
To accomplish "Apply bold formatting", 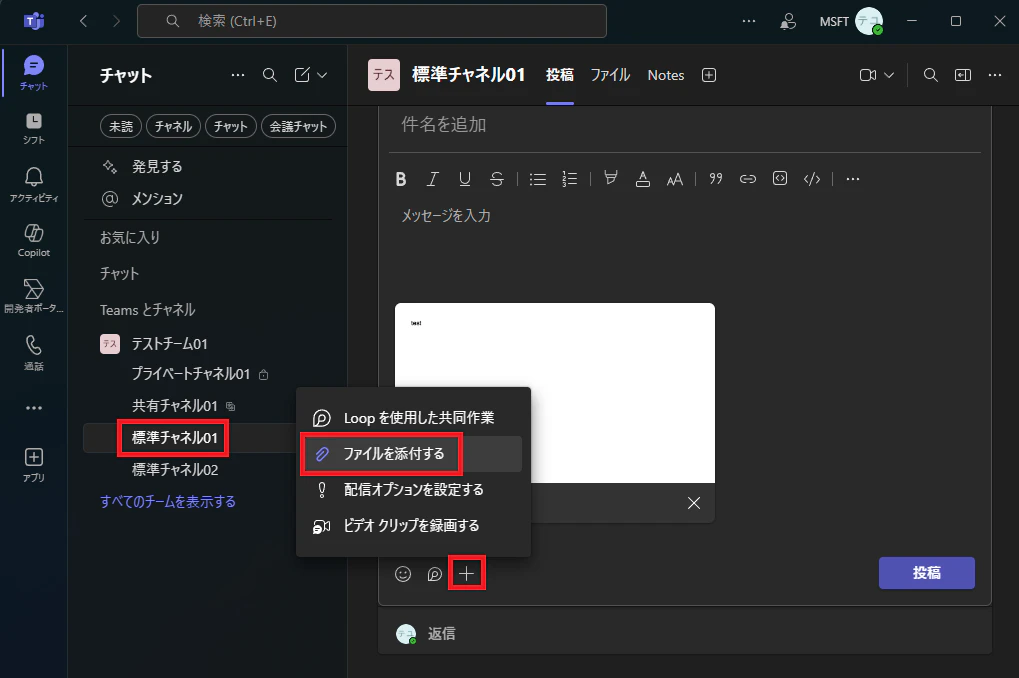I will pos(401,179).
